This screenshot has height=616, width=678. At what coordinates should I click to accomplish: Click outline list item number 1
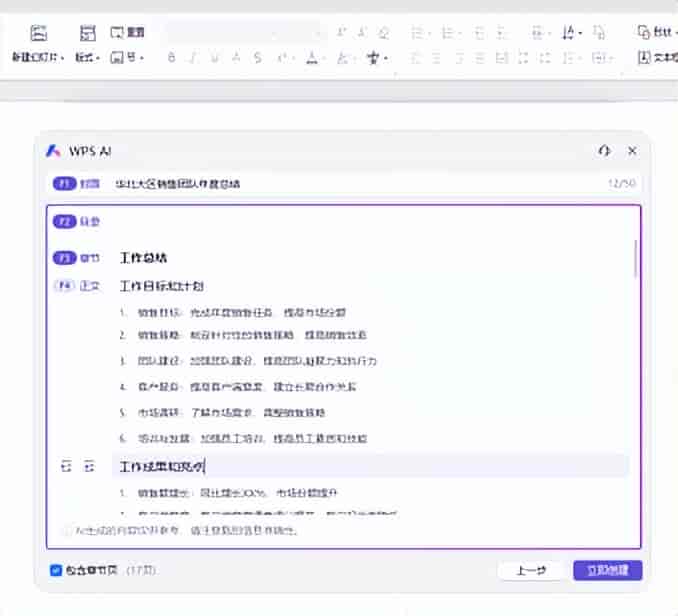(233, 313)
